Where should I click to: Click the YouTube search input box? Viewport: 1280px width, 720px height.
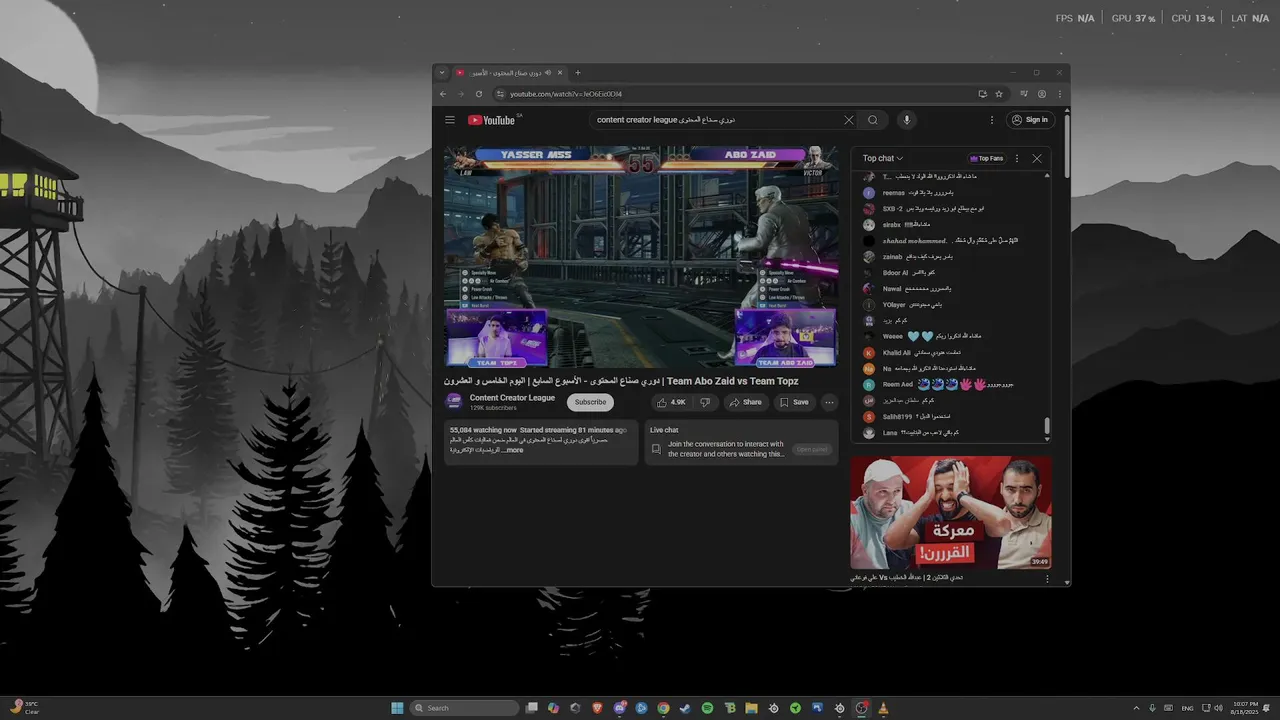715,120
